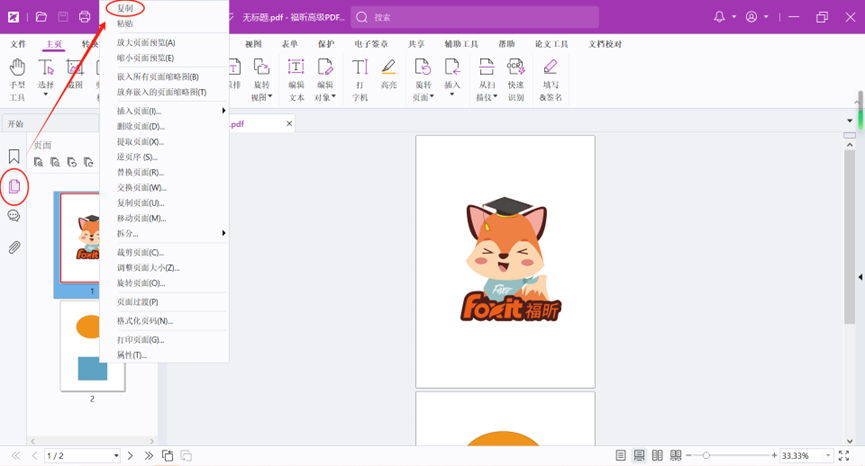Screen dimensions: 865x466
Task: Switch to the Share (共享) tab
Action: [x=417, y=44]
